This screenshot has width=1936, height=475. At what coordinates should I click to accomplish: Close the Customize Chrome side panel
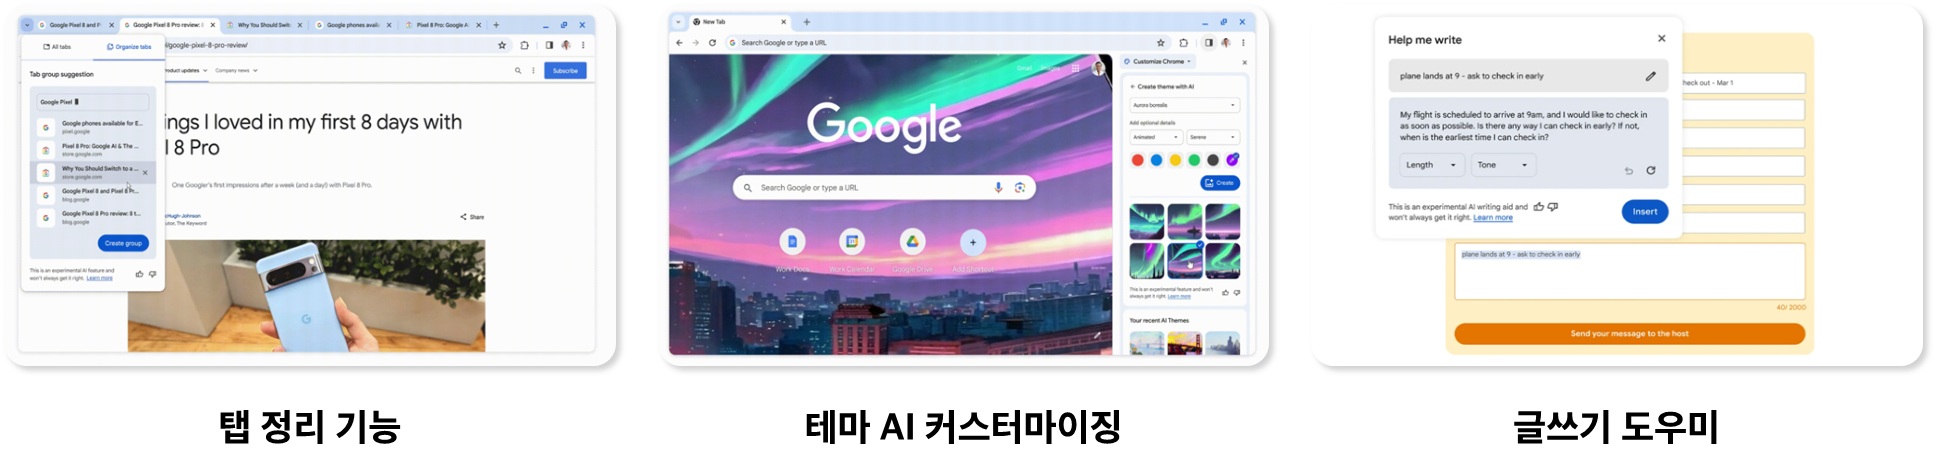pos(1244,62)
